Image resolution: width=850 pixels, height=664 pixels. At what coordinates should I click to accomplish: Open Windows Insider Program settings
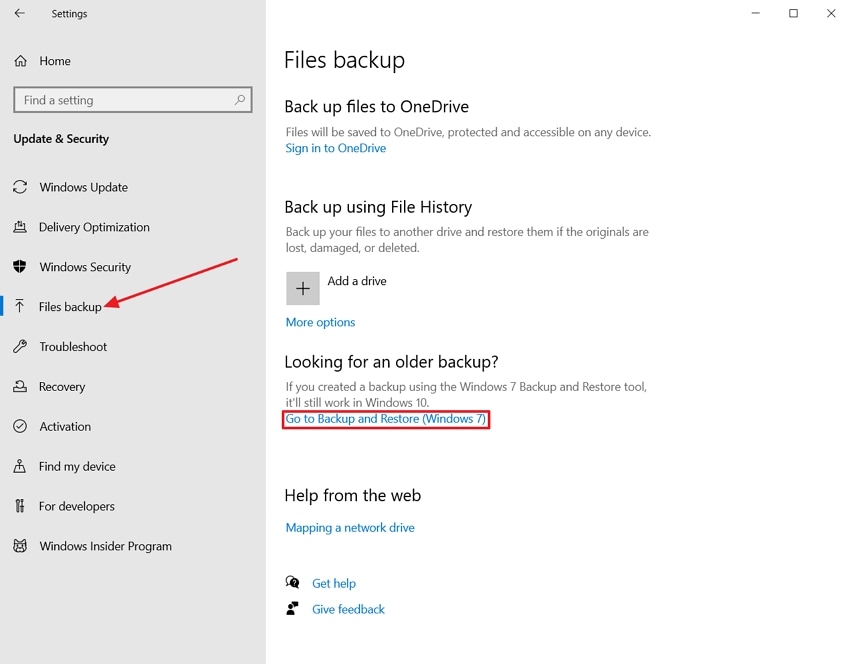click(105, 546)
